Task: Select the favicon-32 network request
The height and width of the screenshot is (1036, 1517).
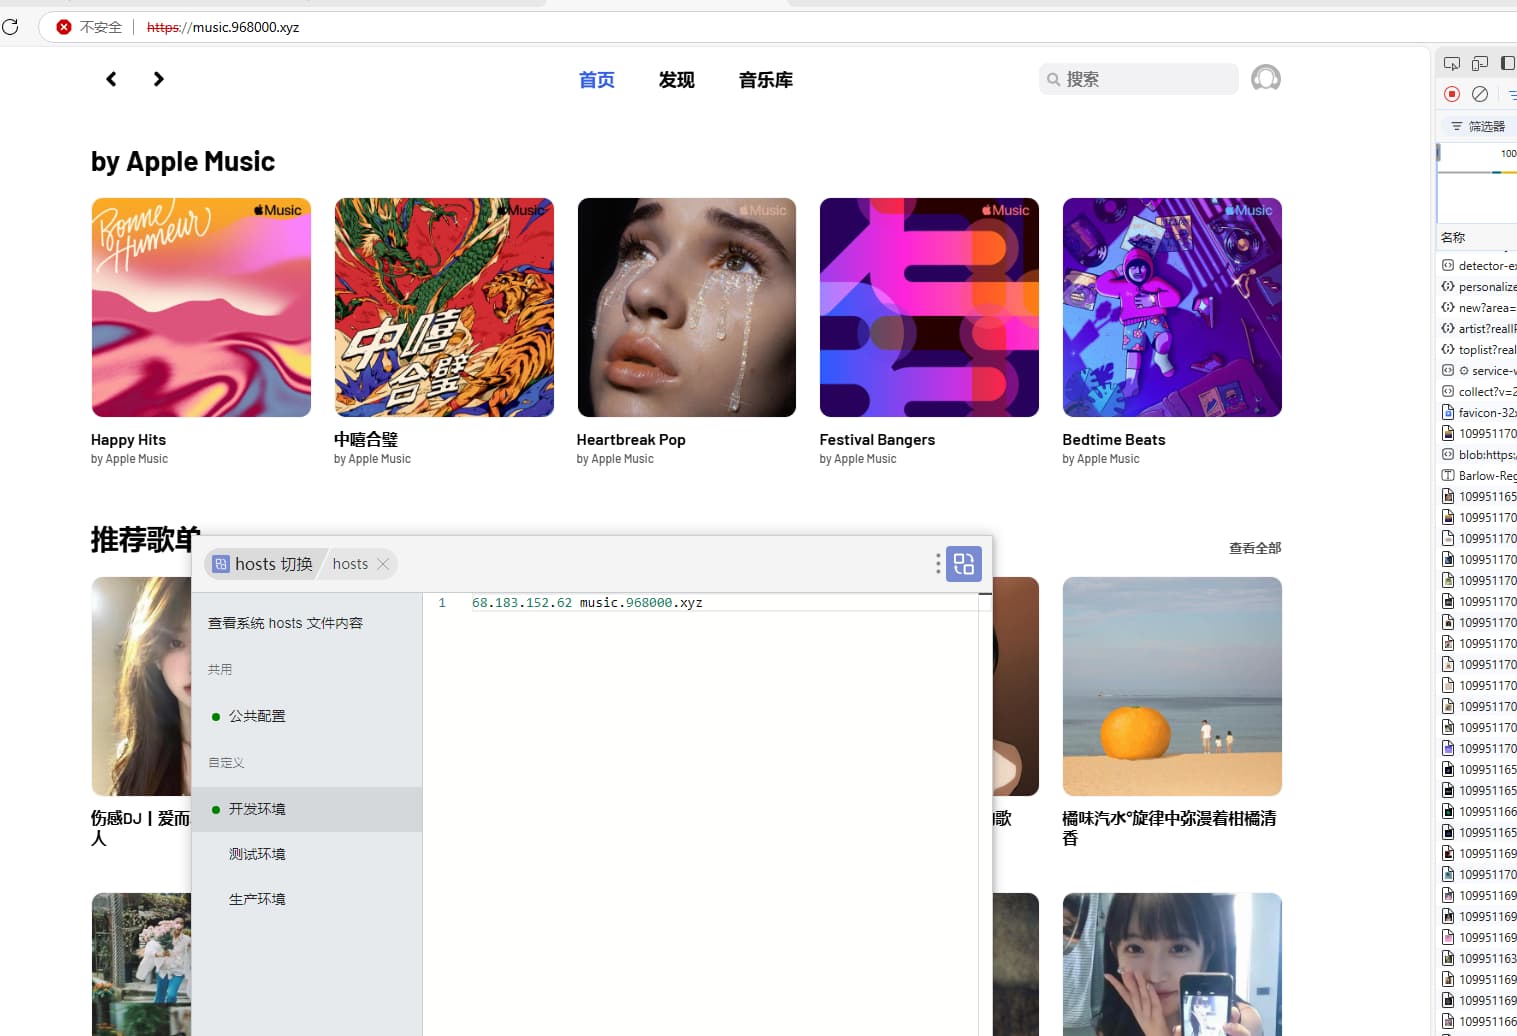Action: tap(1478, 413)
